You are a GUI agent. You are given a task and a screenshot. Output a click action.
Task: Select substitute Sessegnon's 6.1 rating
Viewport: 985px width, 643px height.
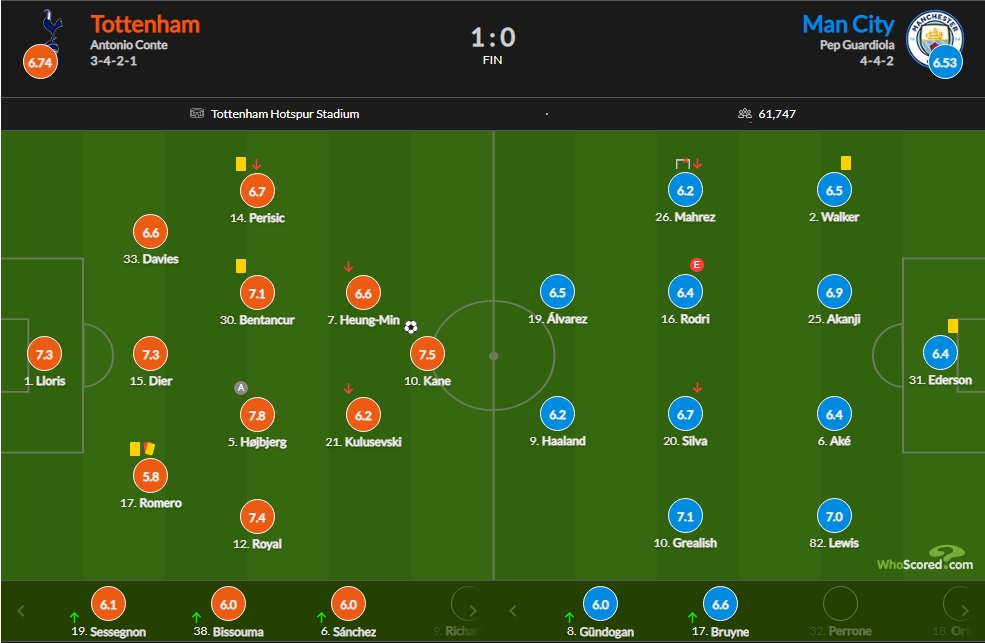108,604
